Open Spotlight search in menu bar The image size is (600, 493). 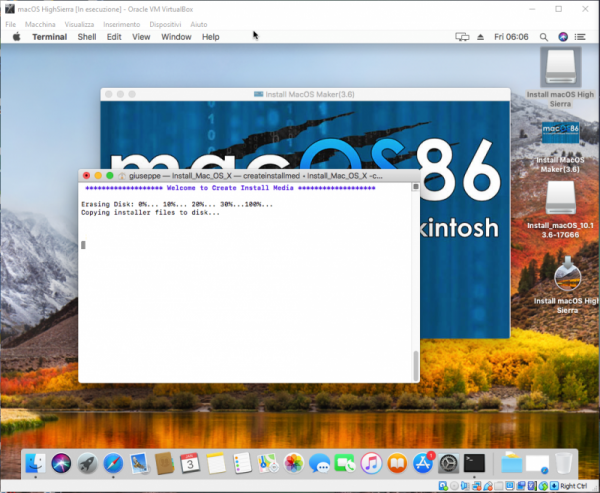click(x=543, y=37)
